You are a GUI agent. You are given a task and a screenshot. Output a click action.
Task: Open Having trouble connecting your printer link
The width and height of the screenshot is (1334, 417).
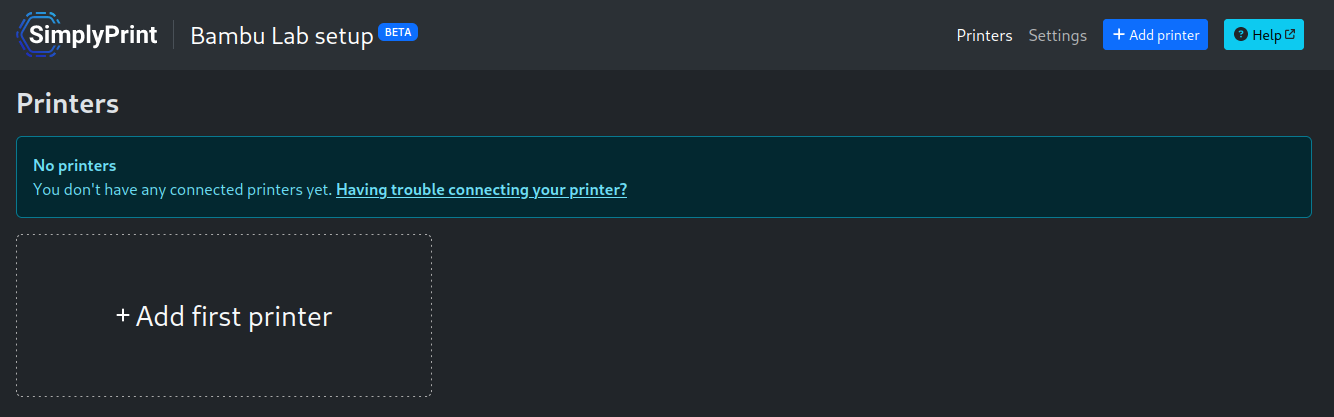[x=481, y=189]
